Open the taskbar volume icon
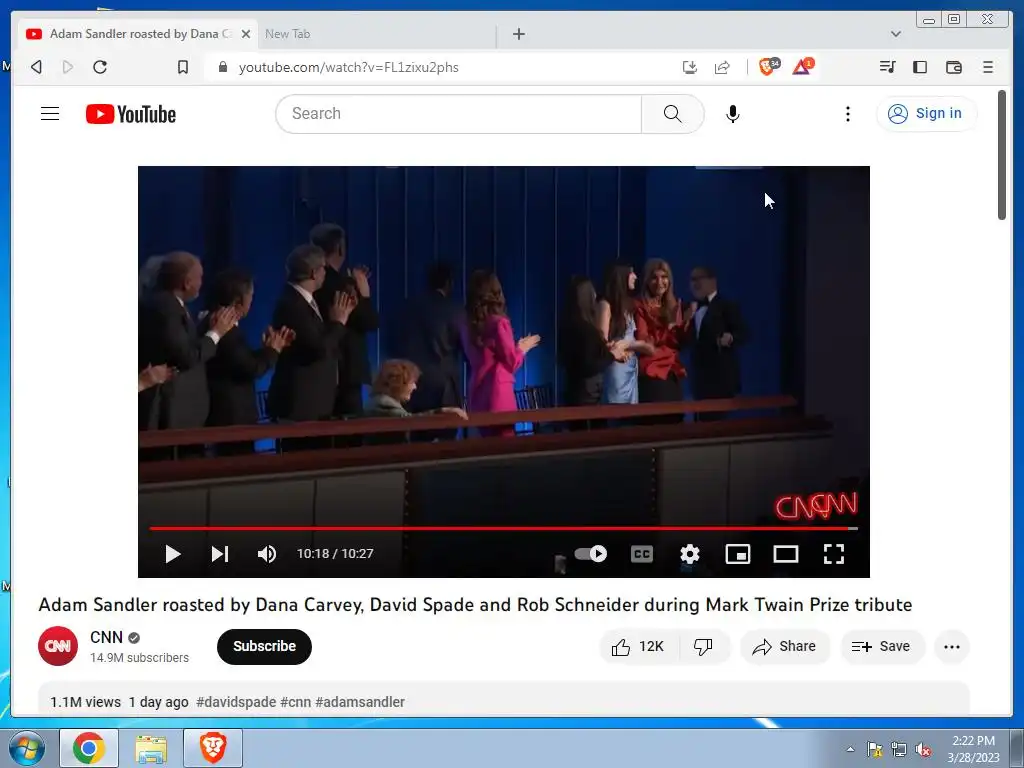Screen dimensions: 1024x768 pos(923,749)
